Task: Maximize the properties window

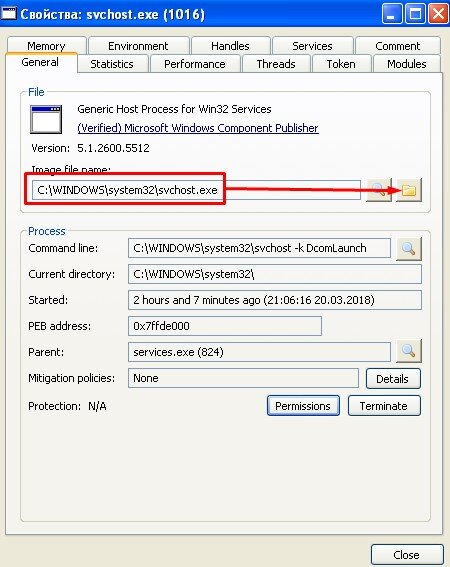Action: (x=415, y=14)
